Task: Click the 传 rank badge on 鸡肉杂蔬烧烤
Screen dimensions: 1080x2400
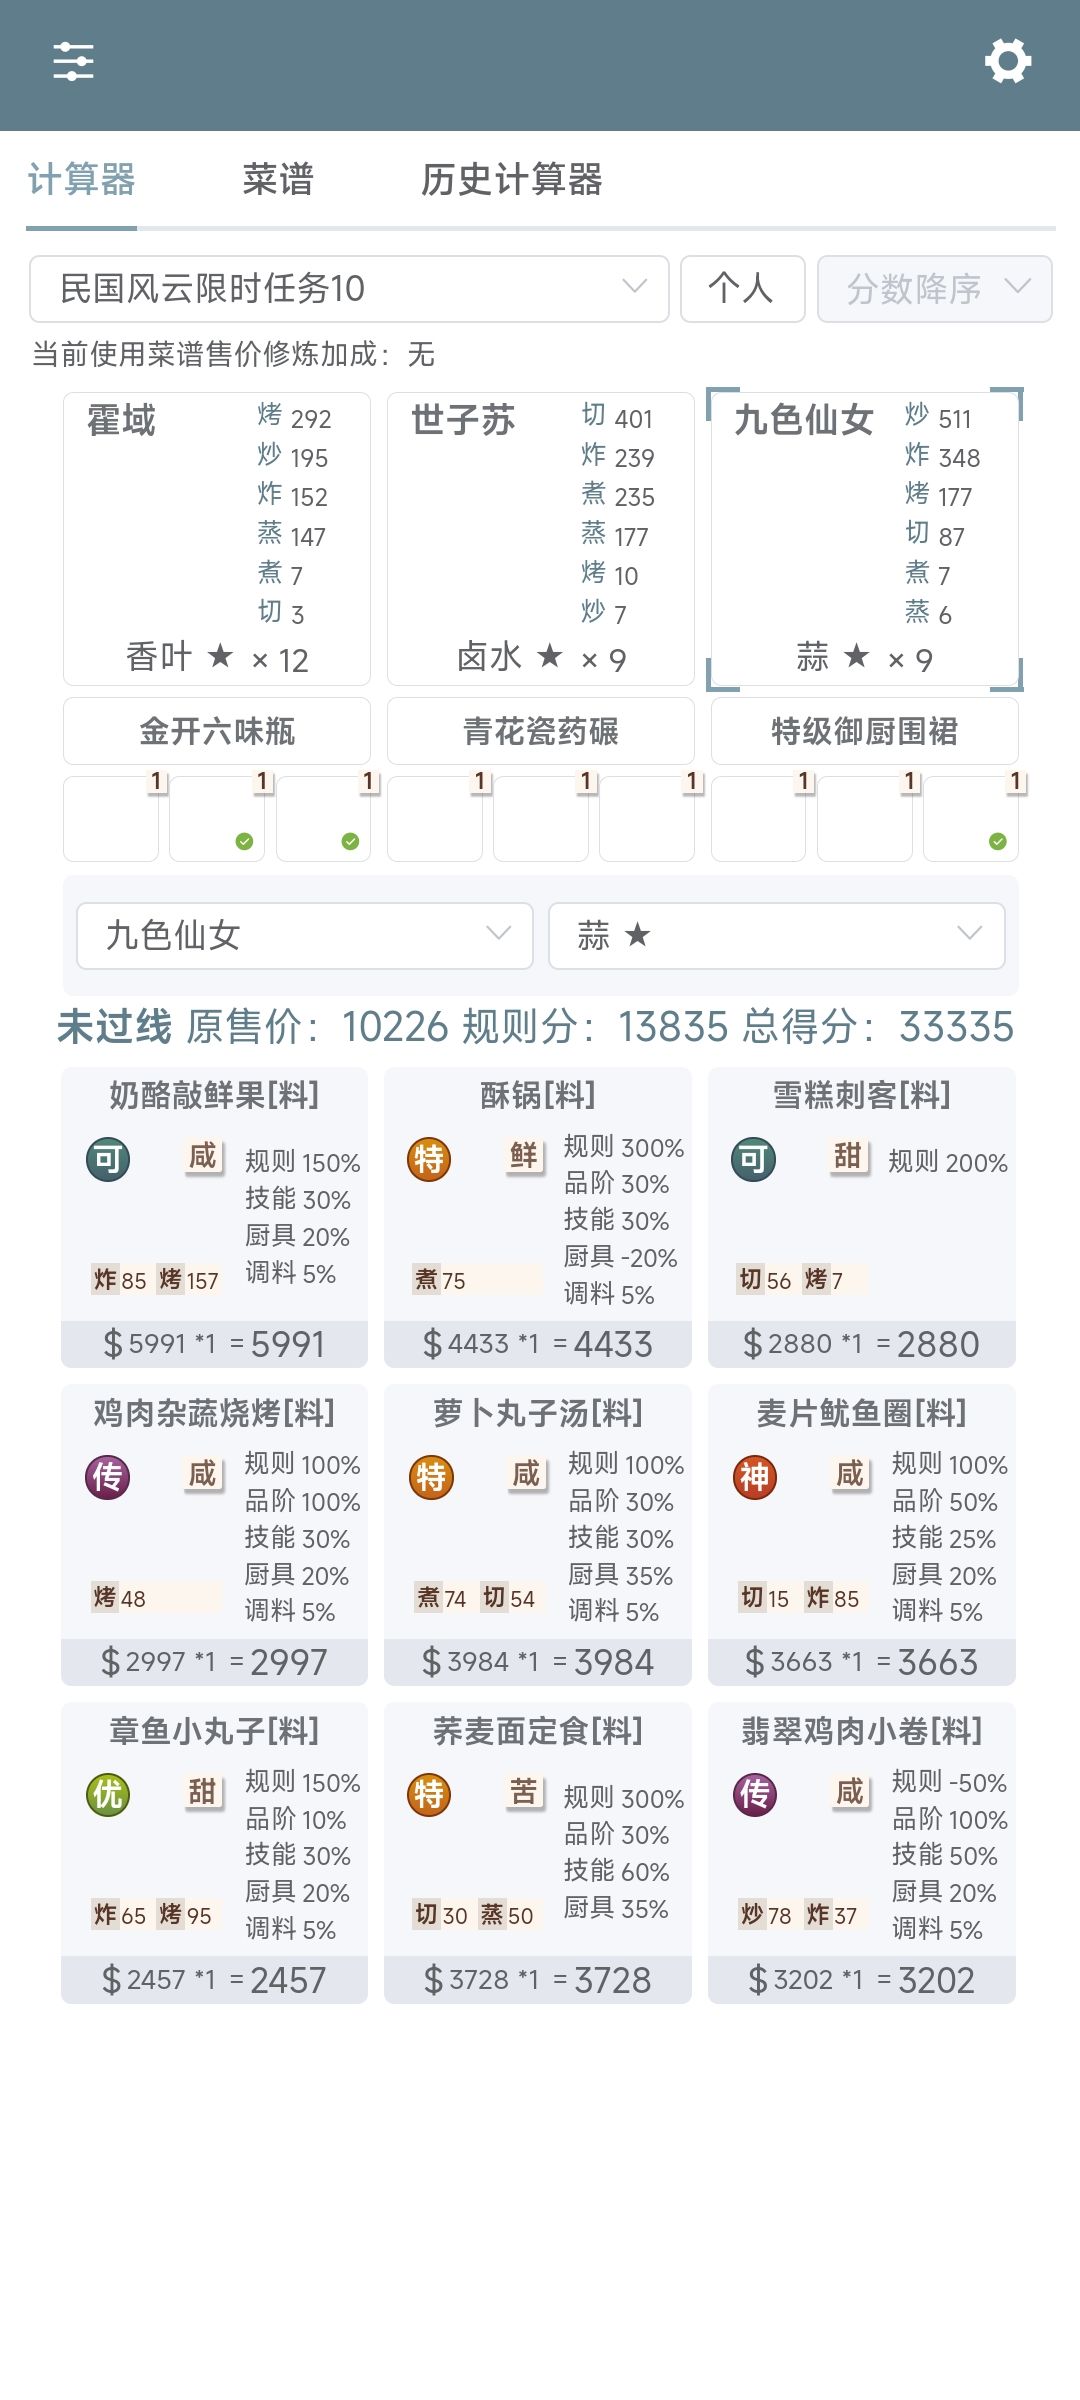Action: (108, 1477)
